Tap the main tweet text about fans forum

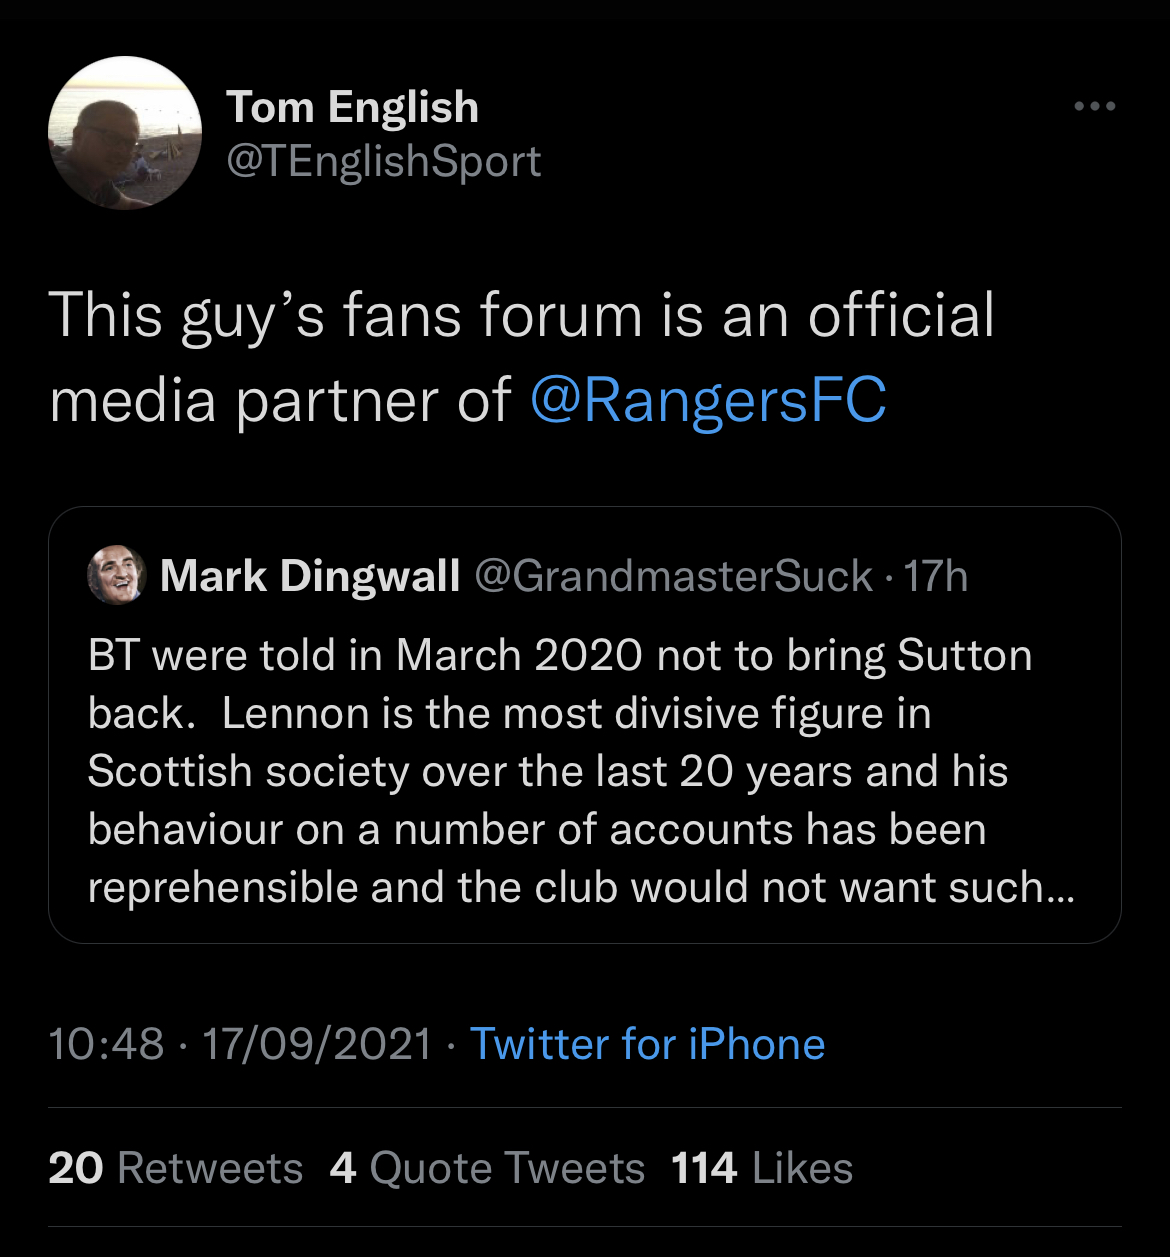click(x=522, y=358)
